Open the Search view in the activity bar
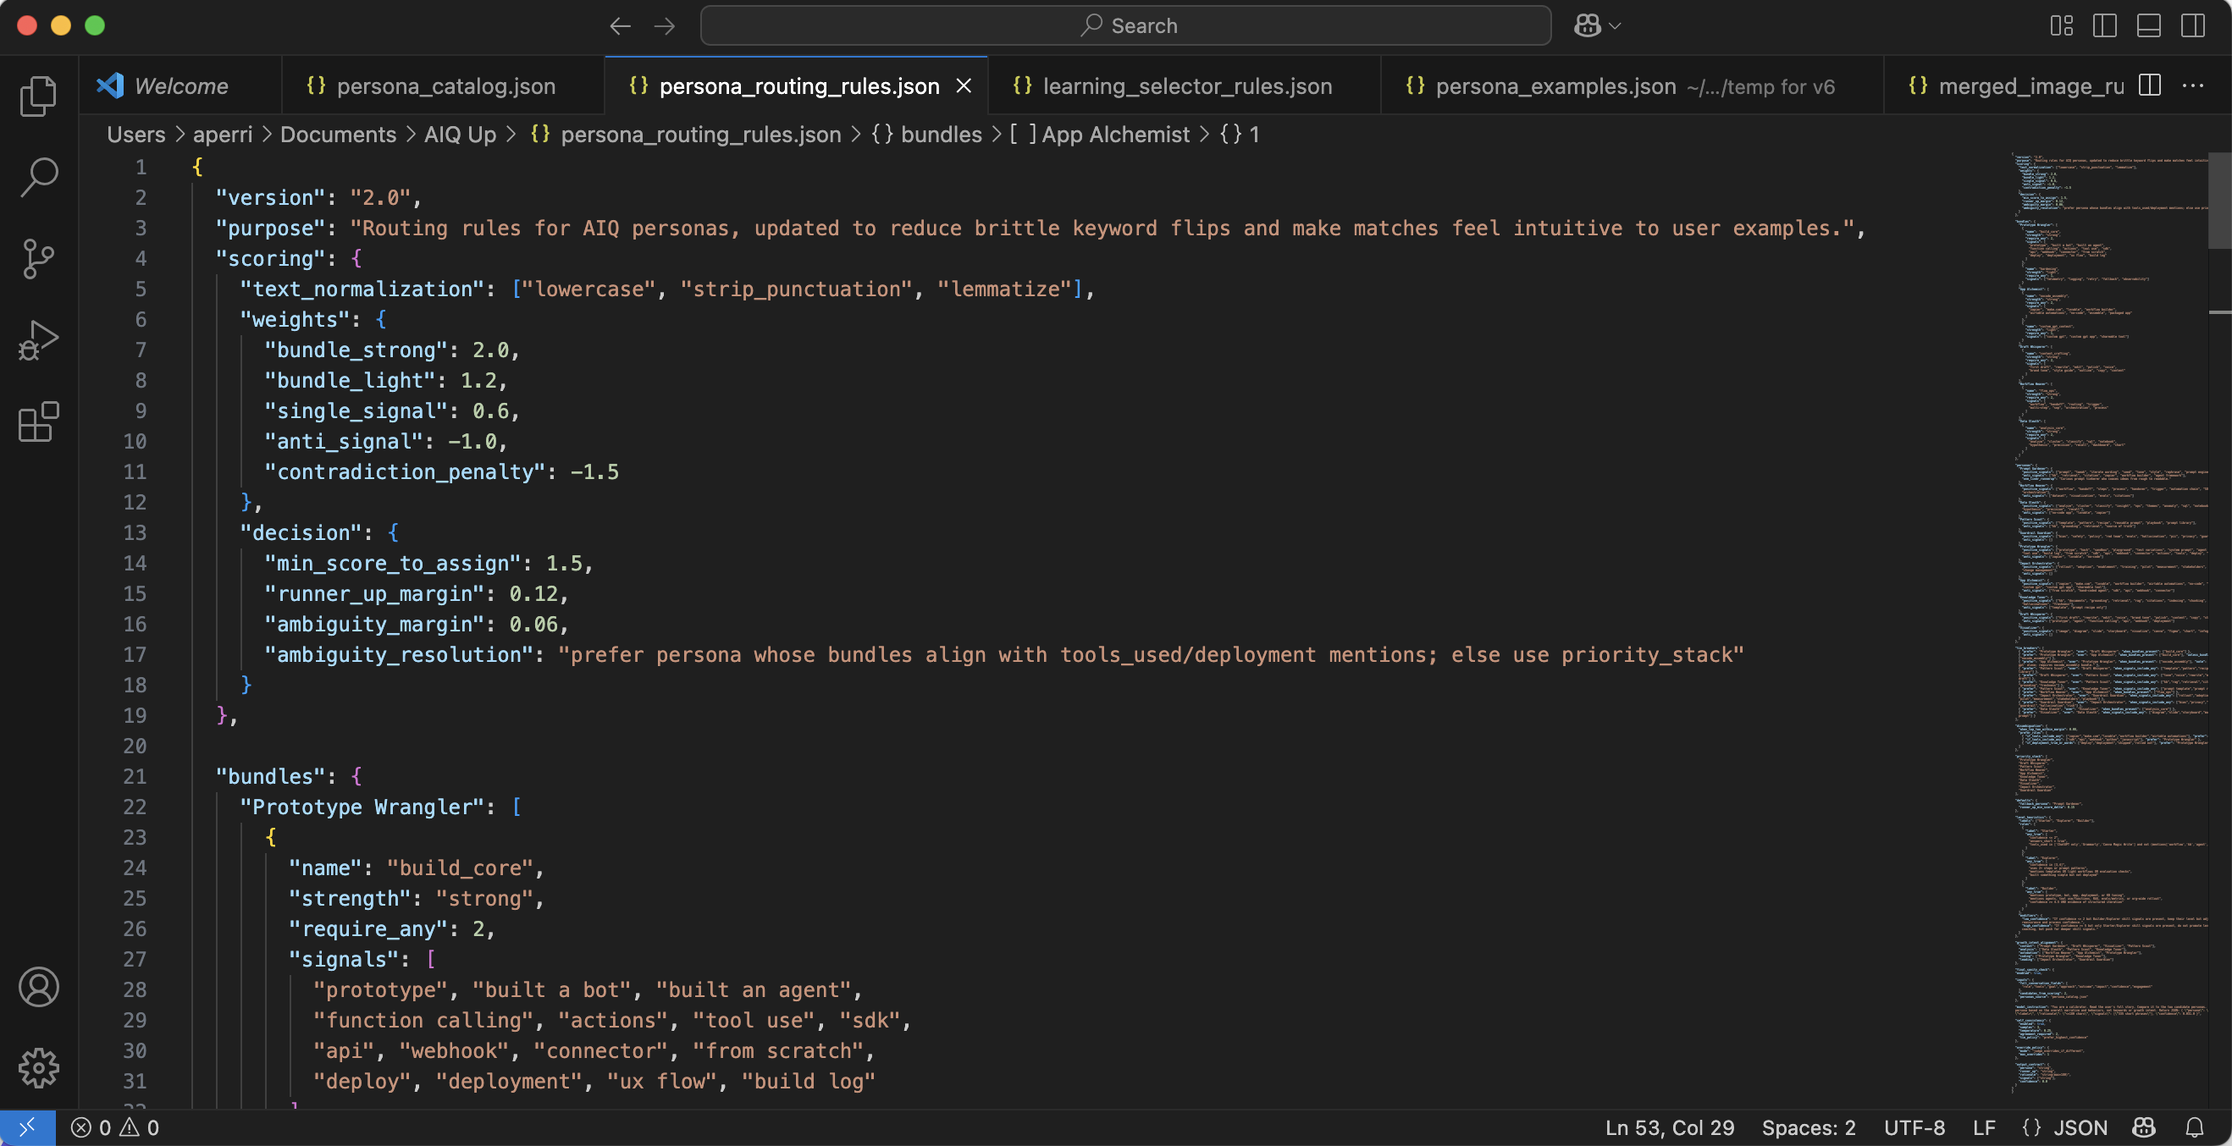 coord(38,177)
